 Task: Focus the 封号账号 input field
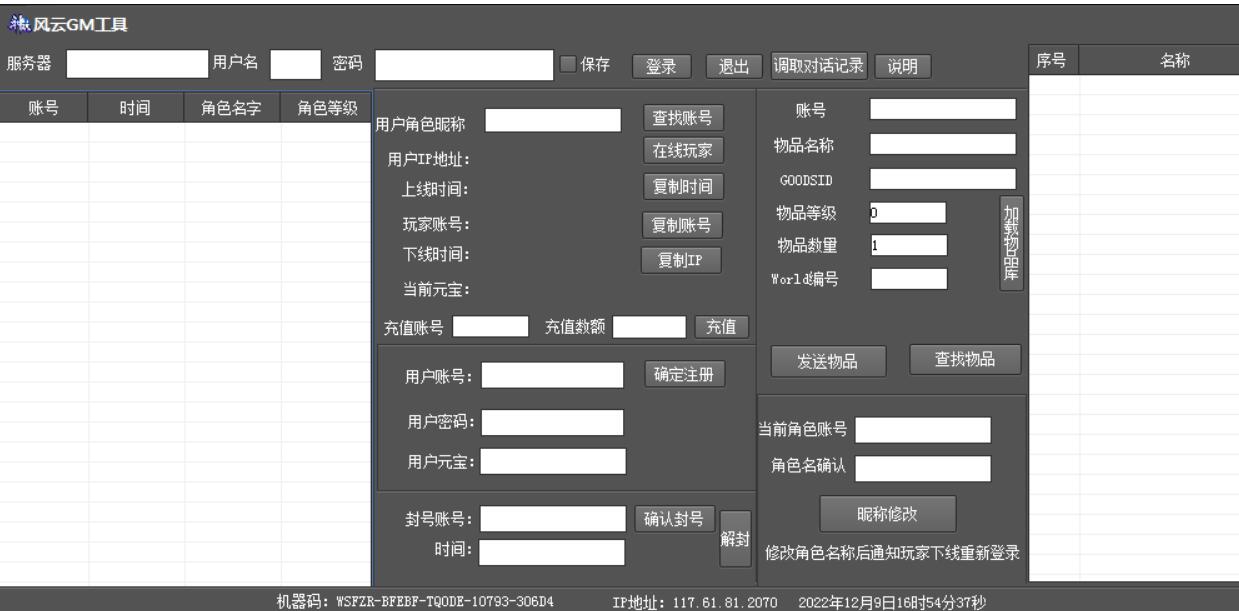coord(553,518)
